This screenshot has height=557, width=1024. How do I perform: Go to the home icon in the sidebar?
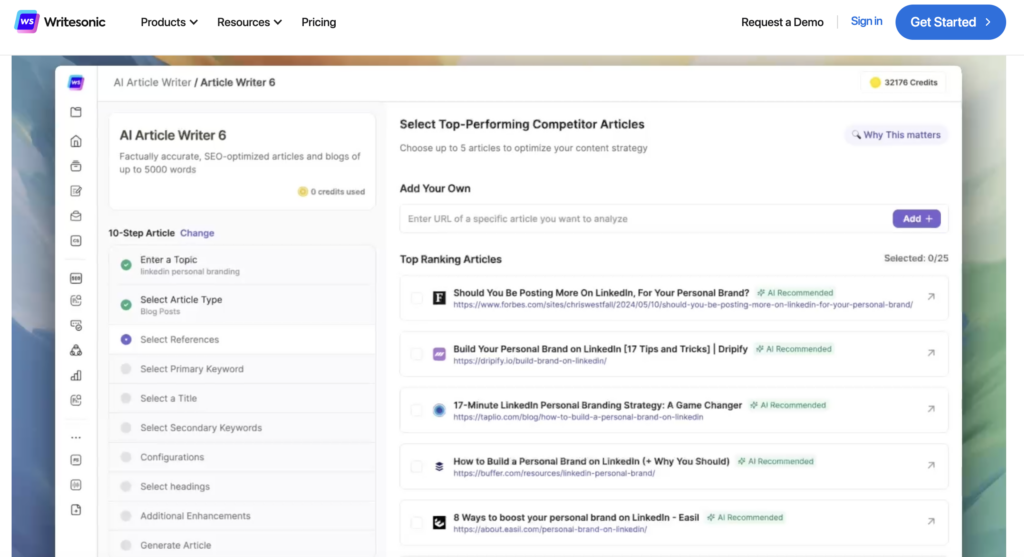(x=76, y=141)
